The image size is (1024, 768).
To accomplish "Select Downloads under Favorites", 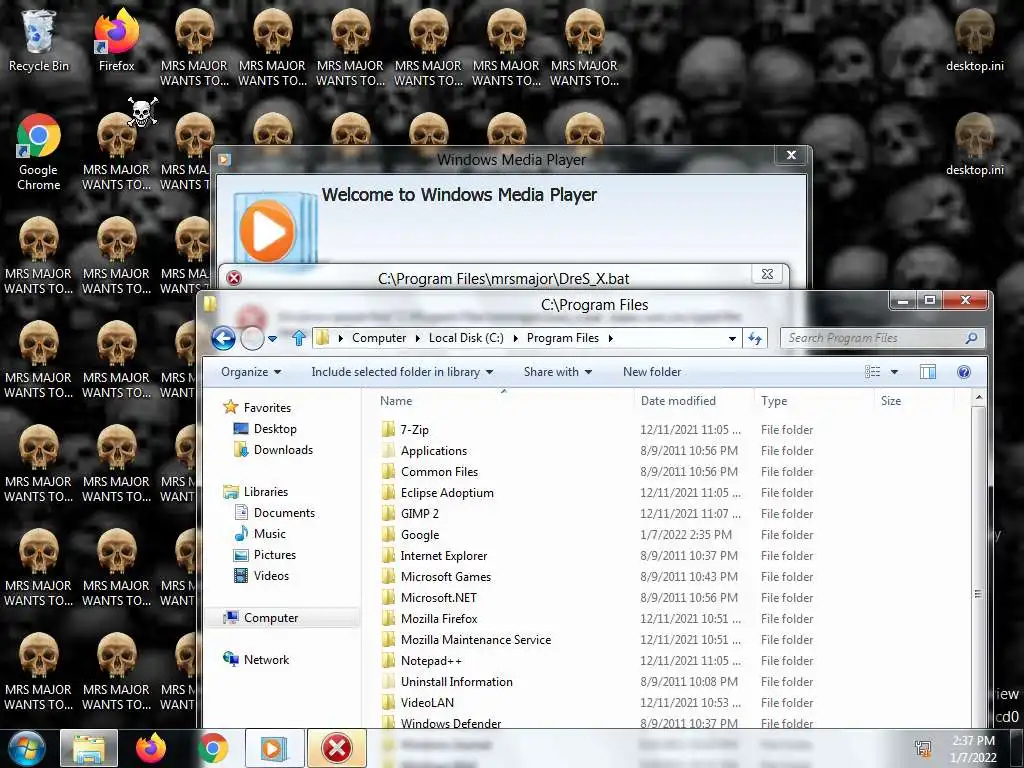I will (273, 450).
